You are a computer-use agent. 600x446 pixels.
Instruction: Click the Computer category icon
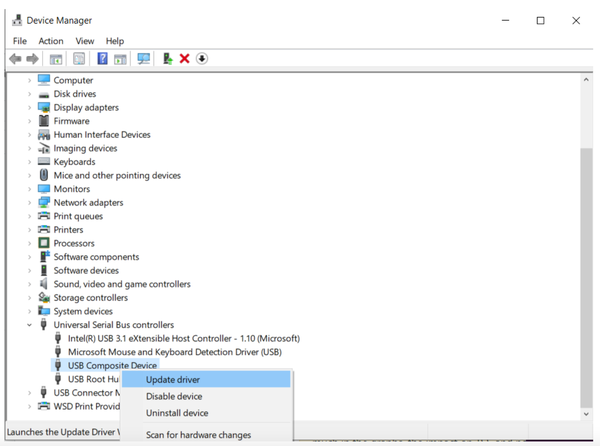tap(44, 80)
